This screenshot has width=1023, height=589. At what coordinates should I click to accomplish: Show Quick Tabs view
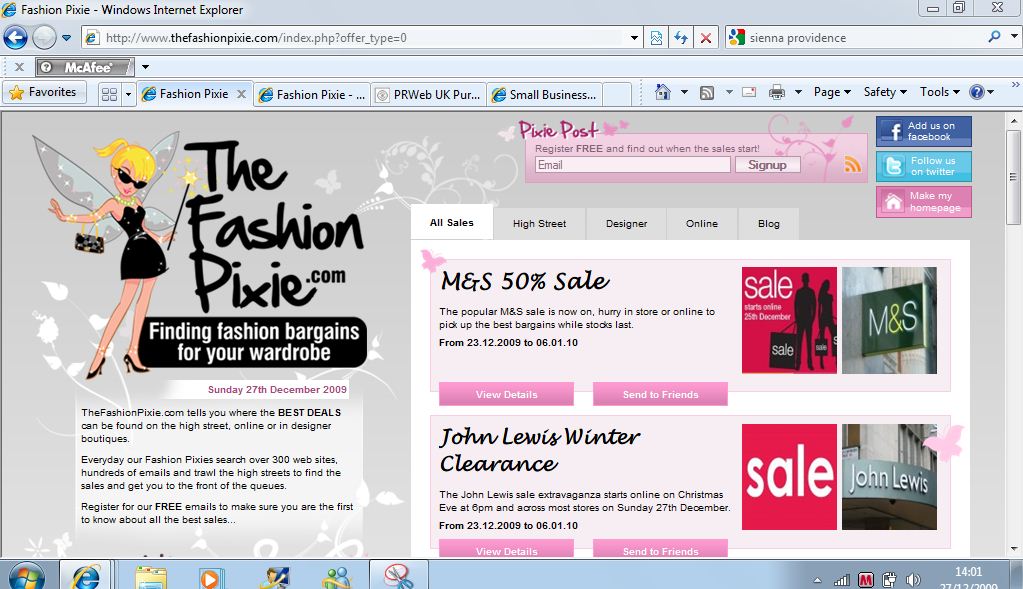pos(110,94)
